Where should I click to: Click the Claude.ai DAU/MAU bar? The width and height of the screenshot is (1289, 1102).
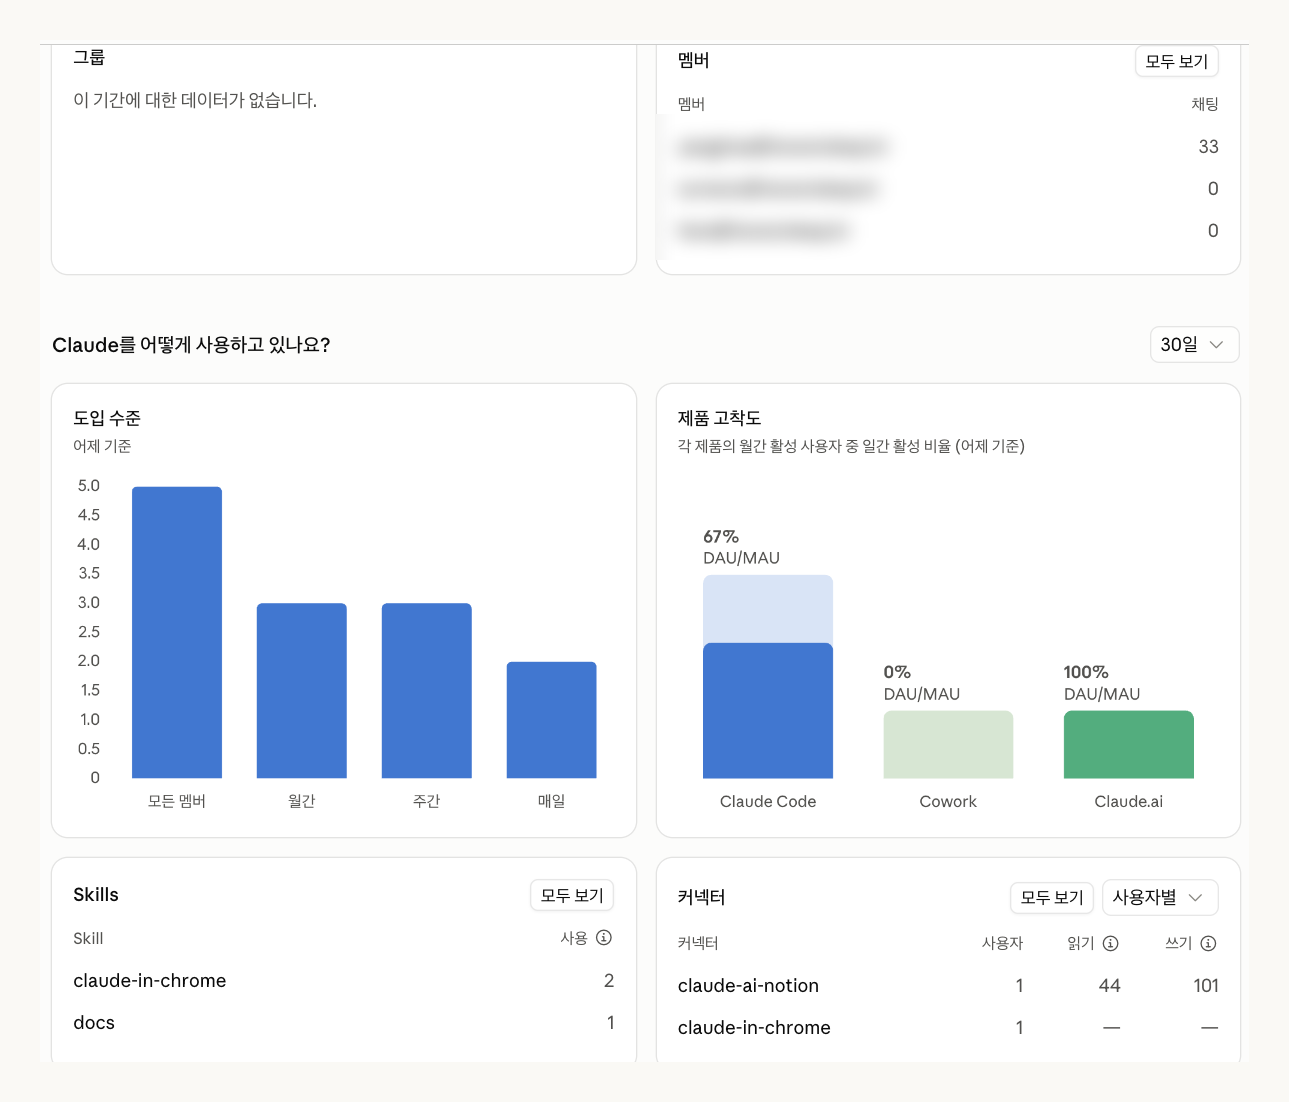point(1129,745)
